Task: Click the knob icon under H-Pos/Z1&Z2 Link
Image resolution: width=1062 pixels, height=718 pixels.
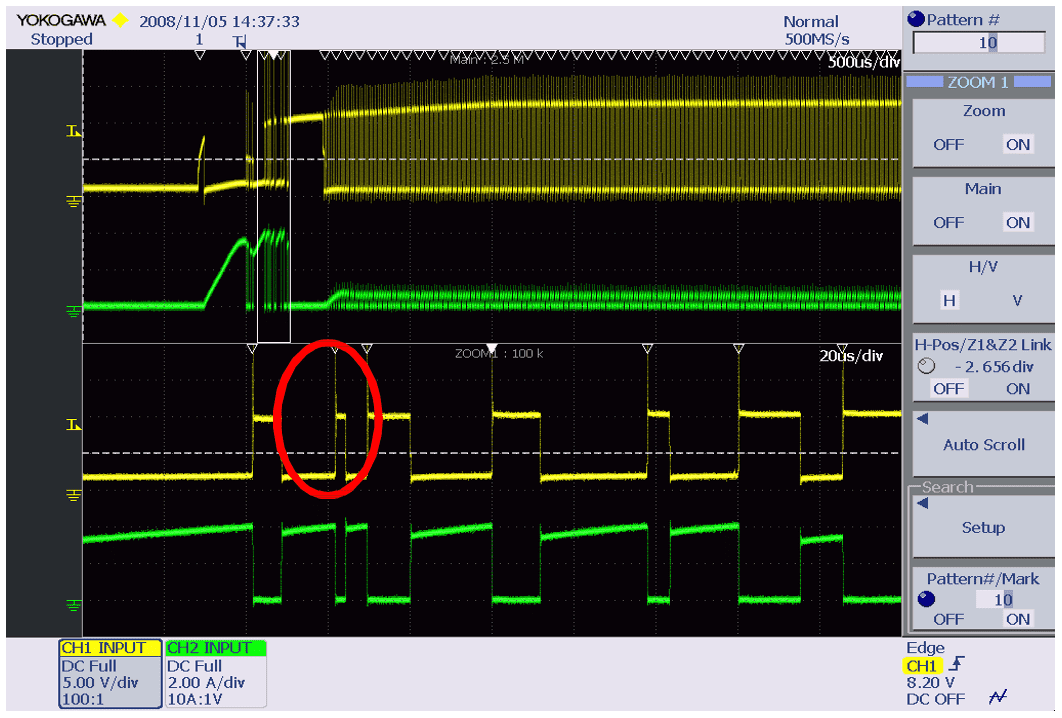Action: pos(923,366)
